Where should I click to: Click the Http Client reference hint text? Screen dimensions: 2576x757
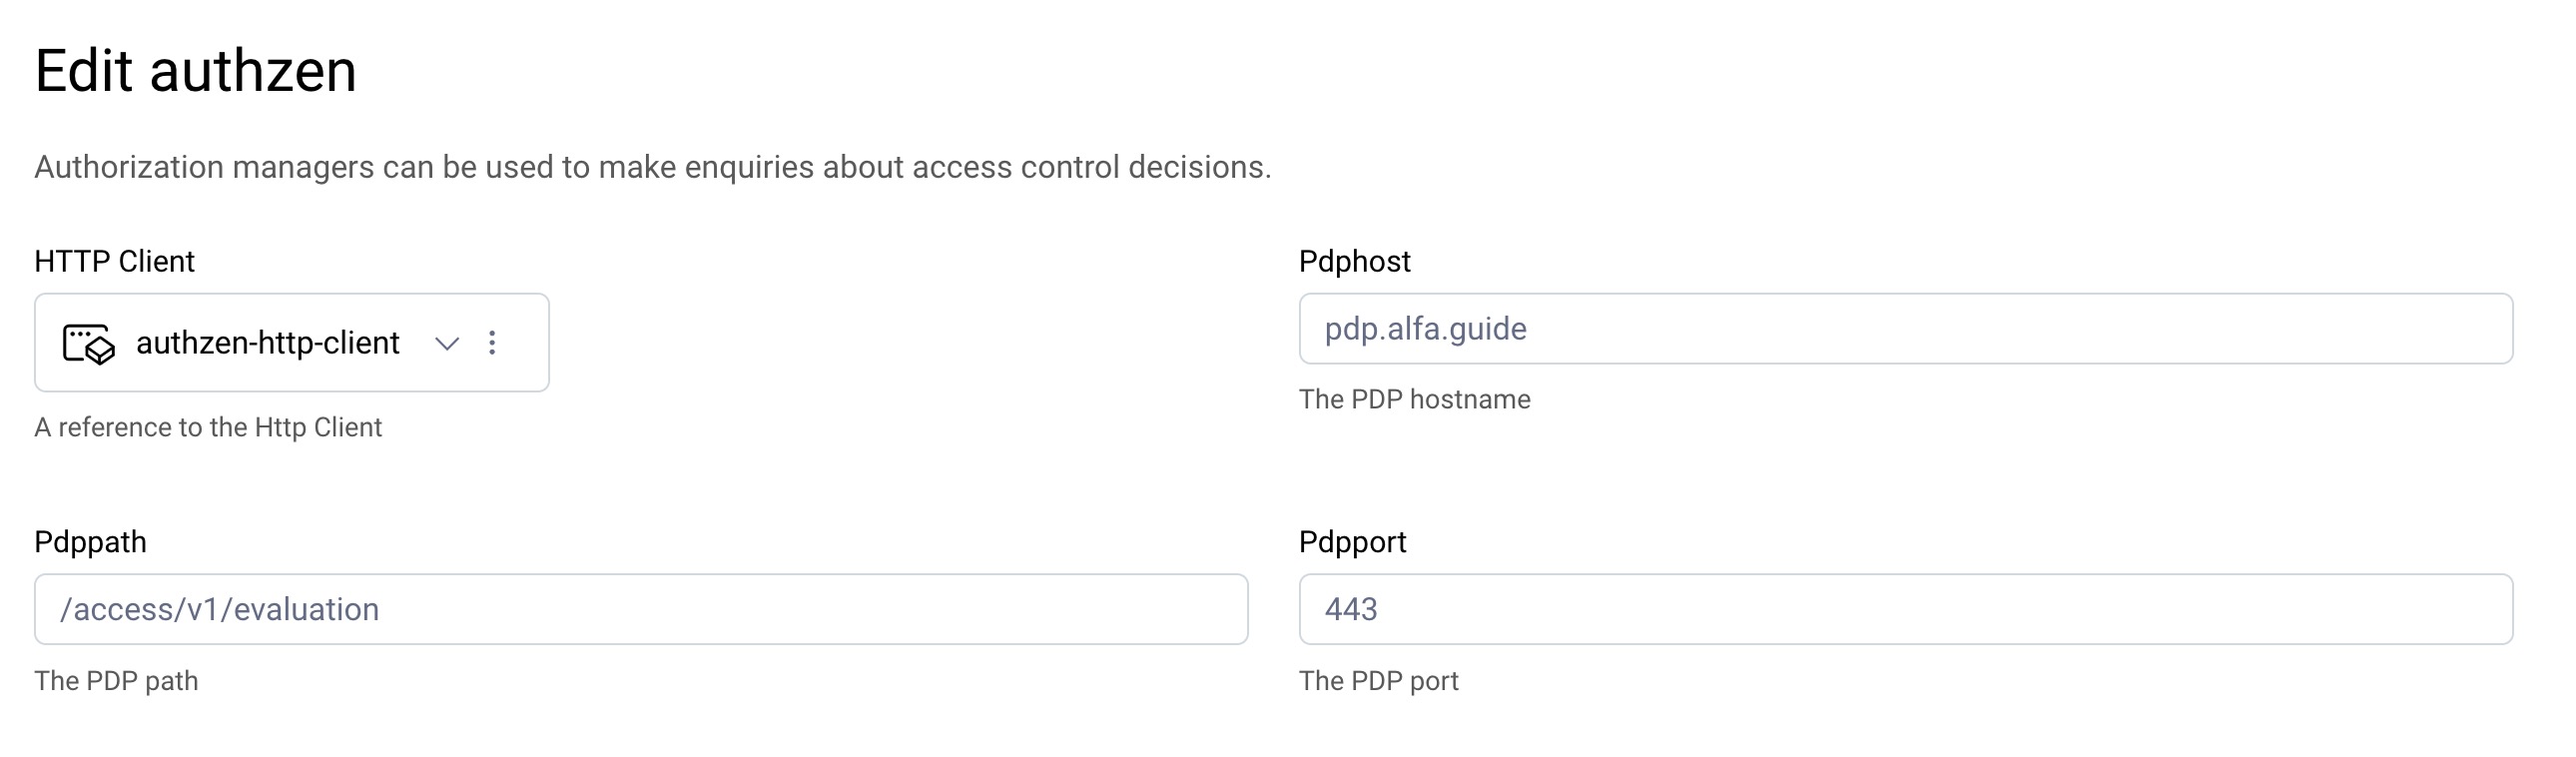click(208, 427)
